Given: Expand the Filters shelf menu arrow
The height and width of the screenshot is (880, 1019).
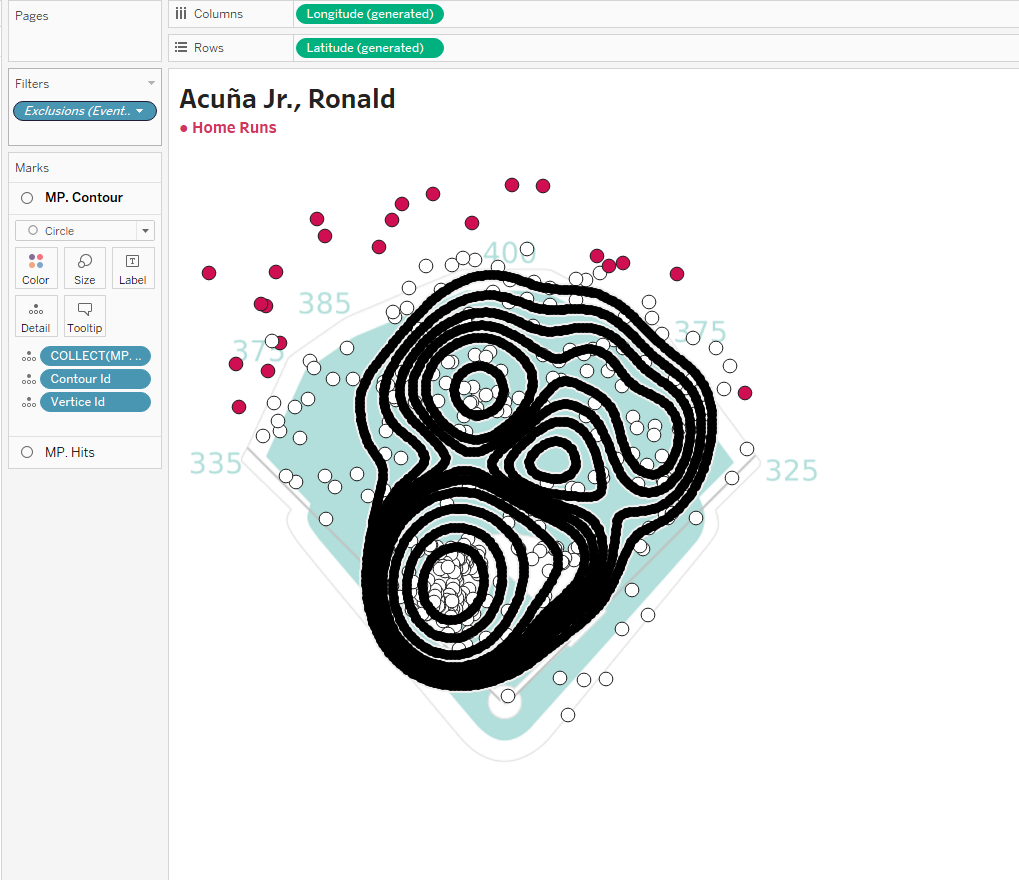Looking at the screenshot, I should (152, 84).
